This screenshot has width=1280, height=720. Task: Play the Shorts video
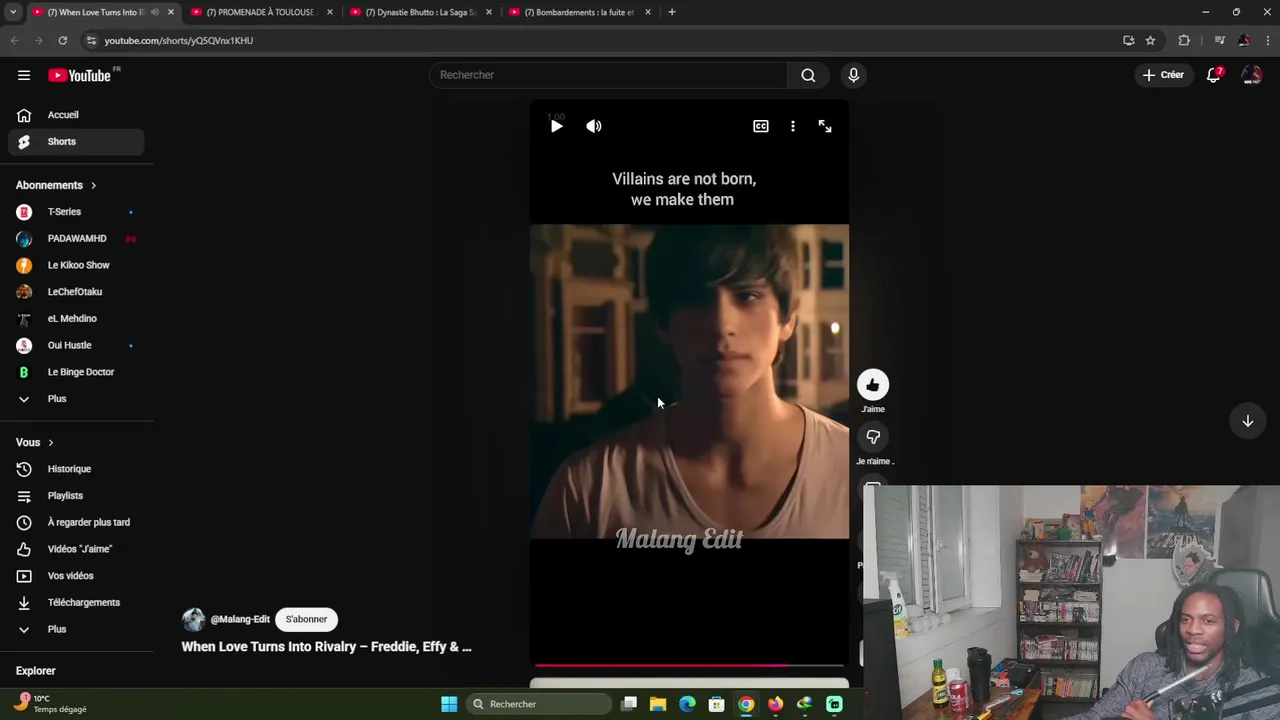click(x=557, y=126)
